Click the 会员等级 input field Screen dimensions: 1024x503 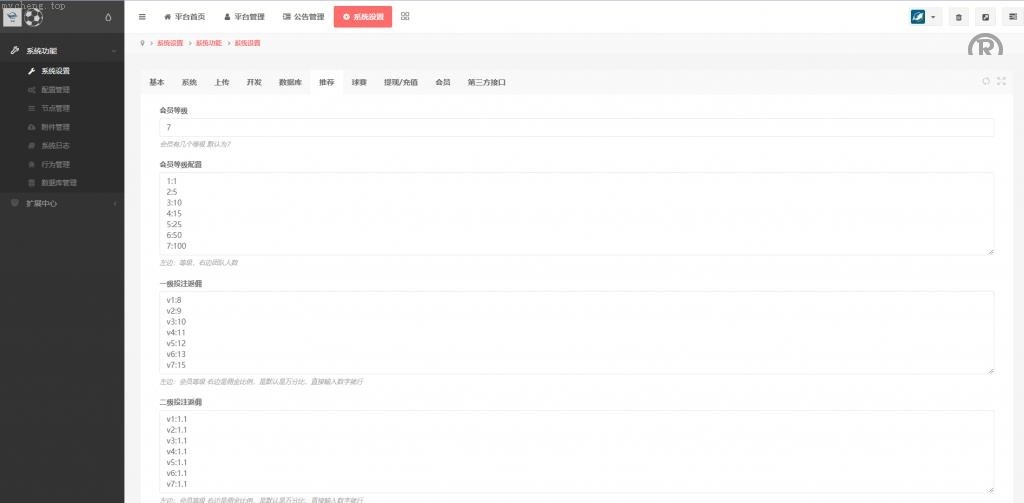pos(576,128)
